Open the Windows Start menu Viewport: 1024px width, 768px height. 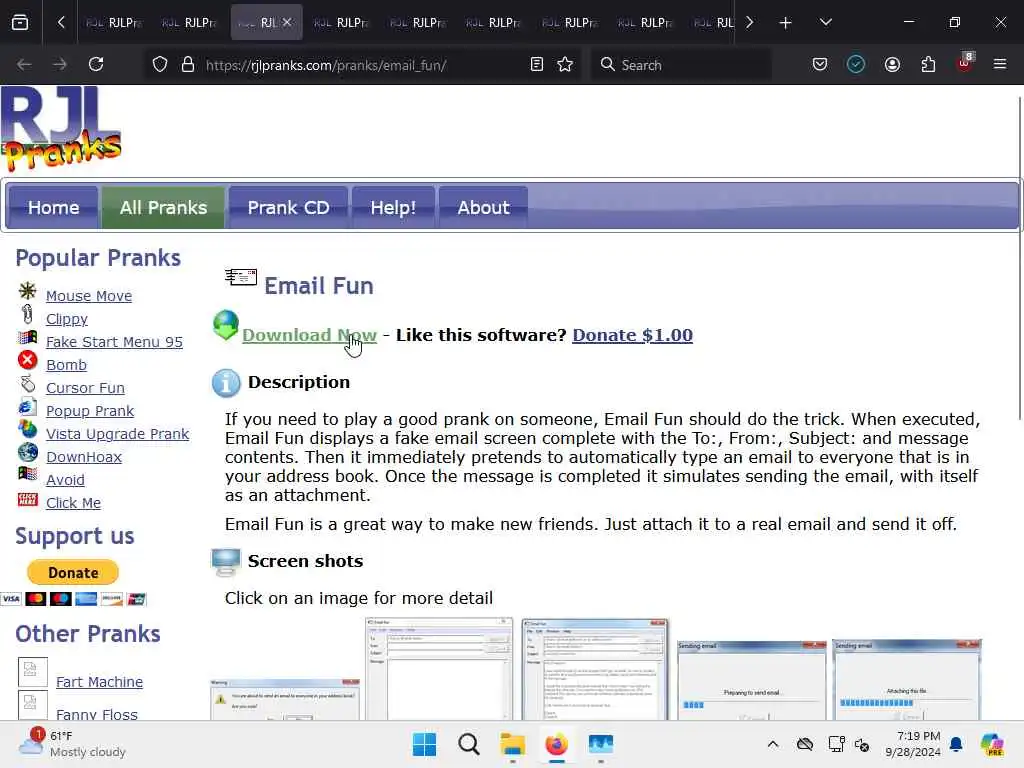tap(424, 744)
